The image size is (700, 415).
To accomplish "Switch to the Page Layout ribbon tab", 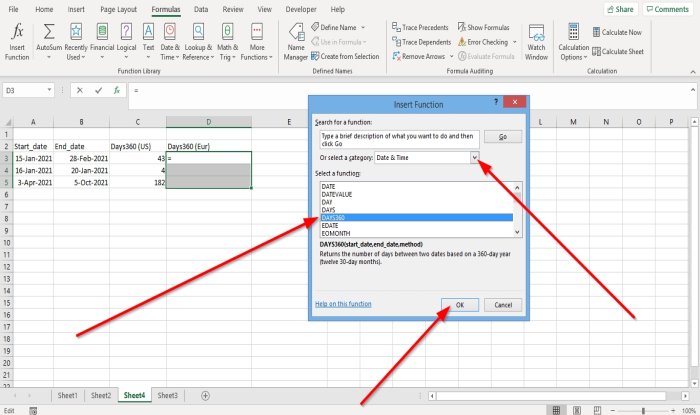I will (x=120, y=8).
